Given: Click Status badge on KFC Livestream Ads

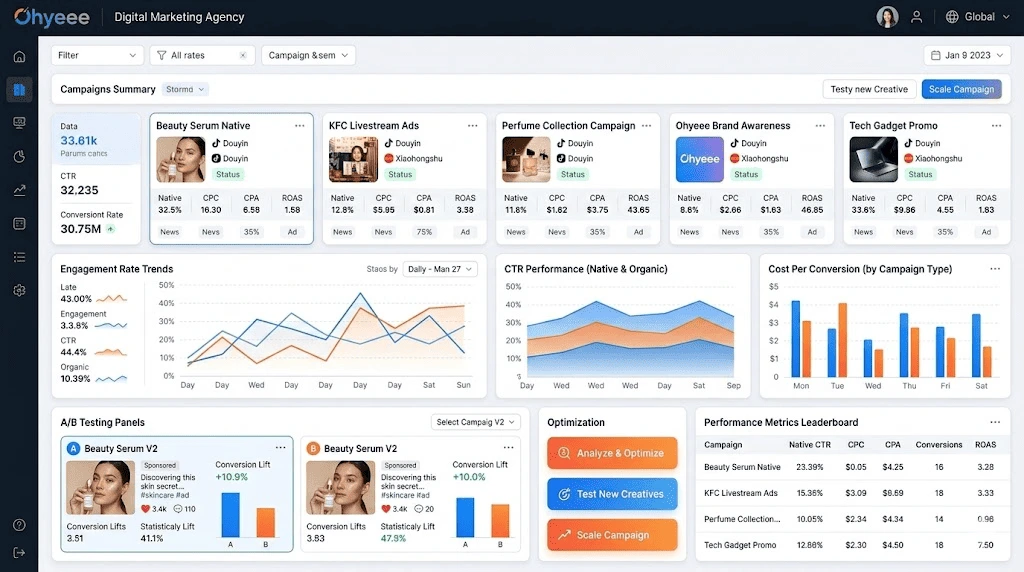Looking at the screenshot, I should pyautogui.click(x=400, y=174).
